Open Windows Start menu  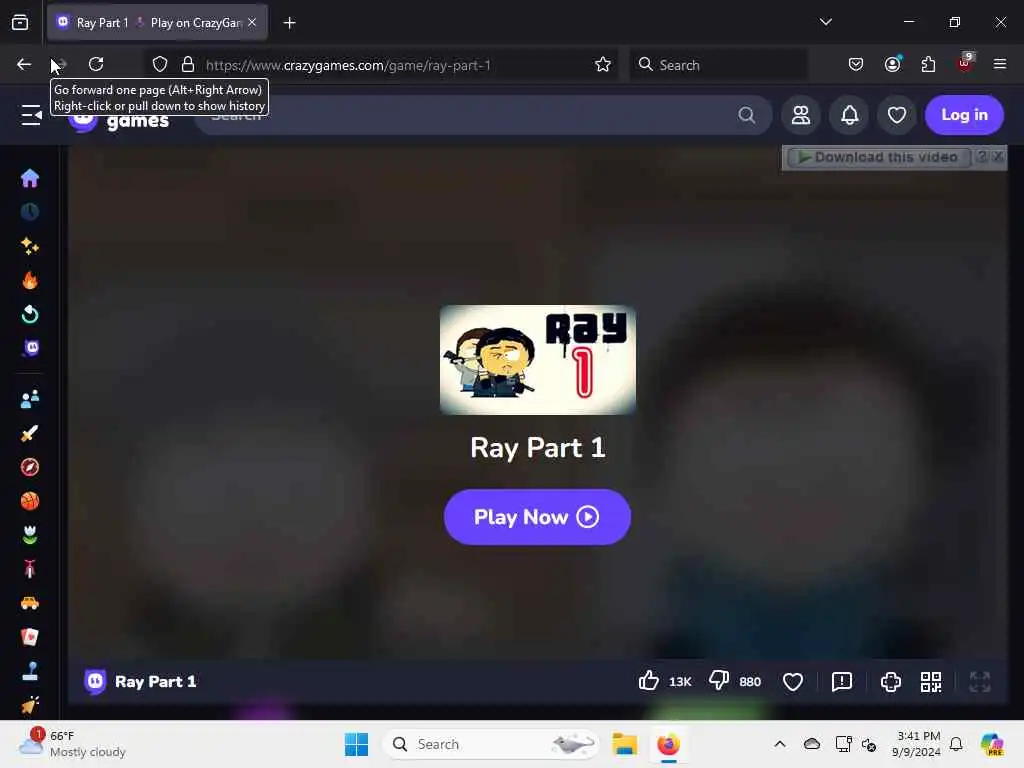tap(356, 744)
